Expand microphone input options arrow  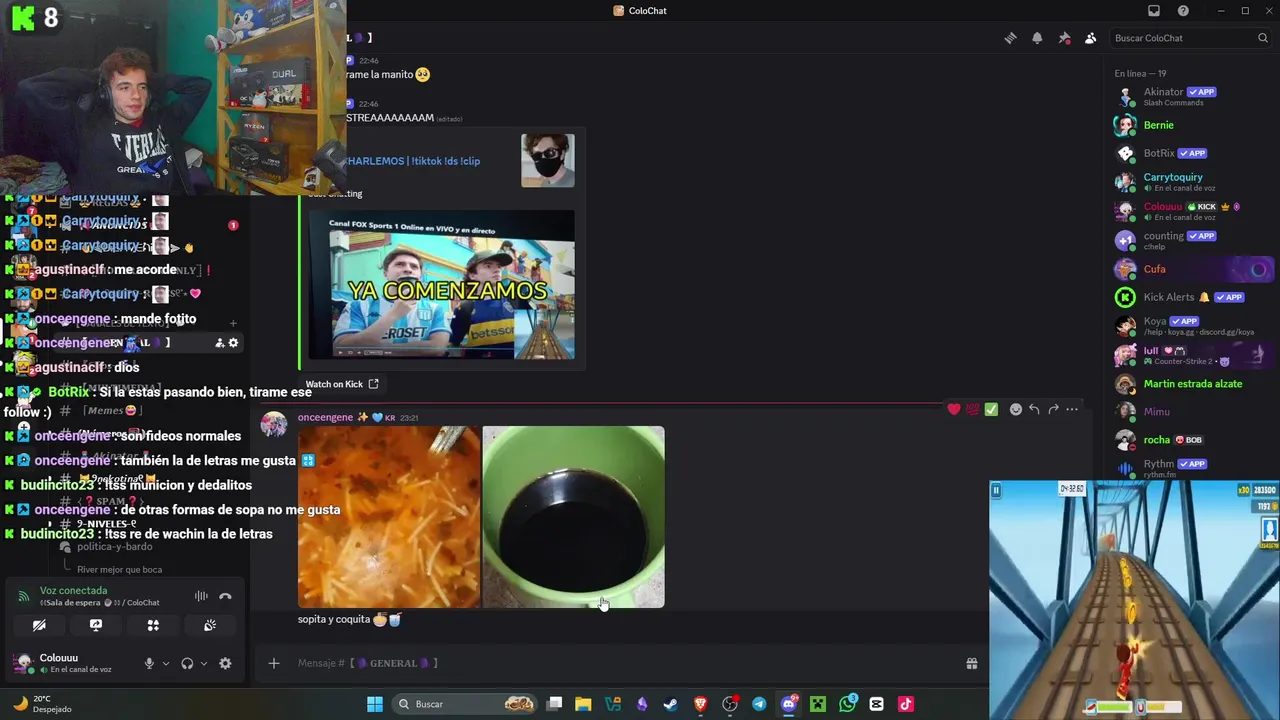tap(166, 663)
